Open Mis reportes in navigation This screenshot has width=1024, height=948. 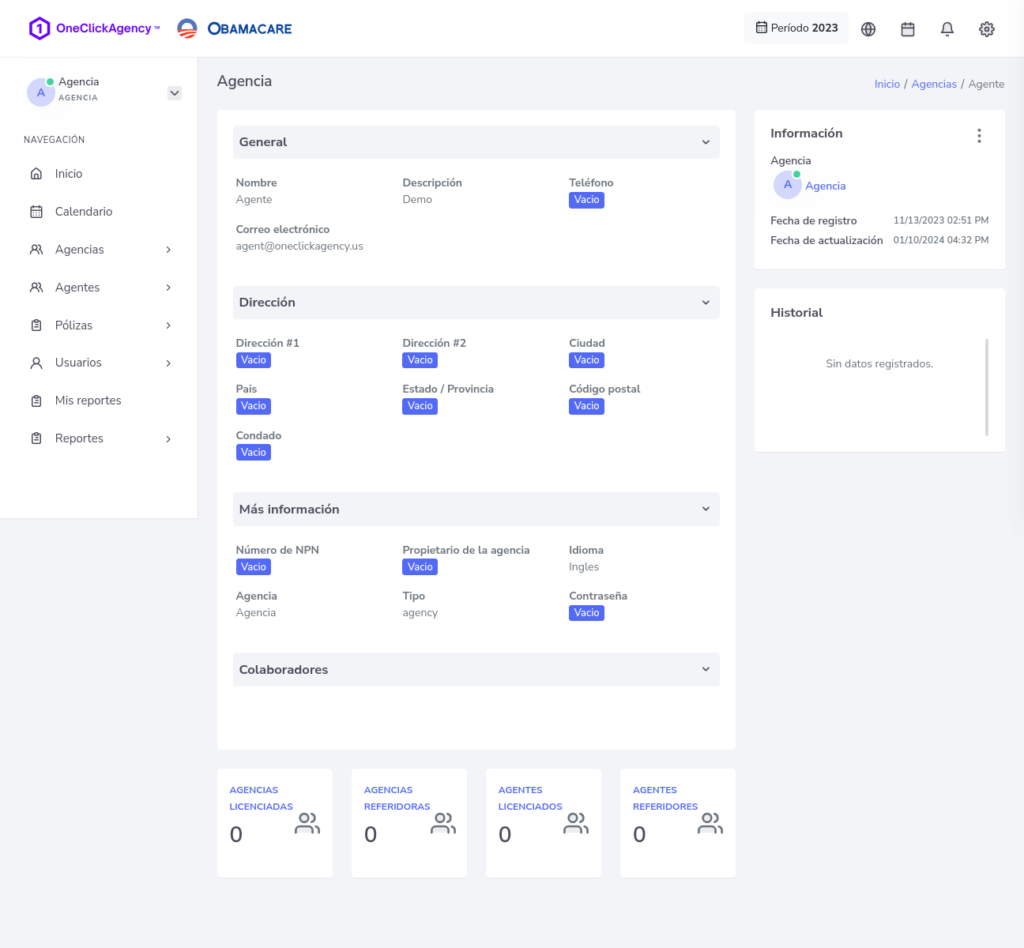(x=88, y=400)
